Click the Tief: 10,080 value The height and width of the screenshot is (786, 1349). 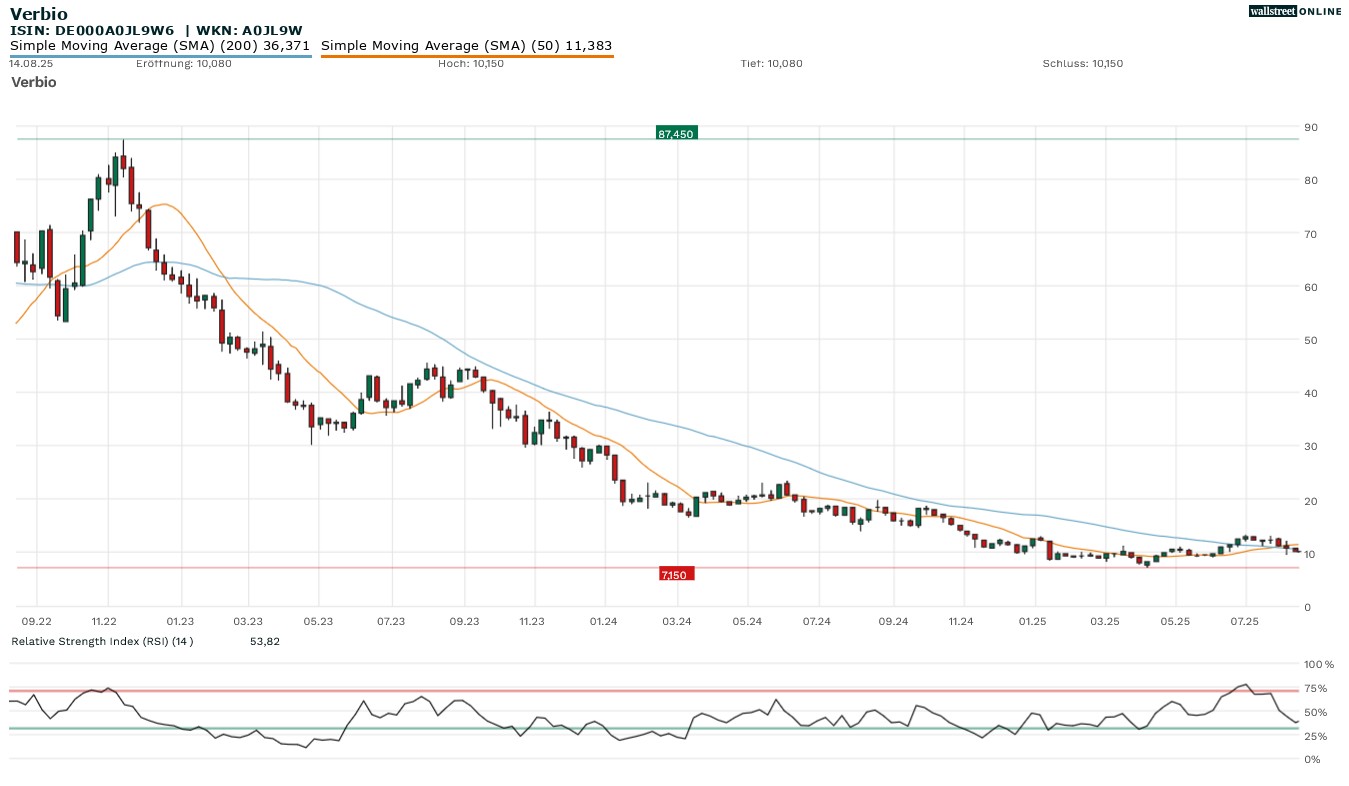point(771,63)
